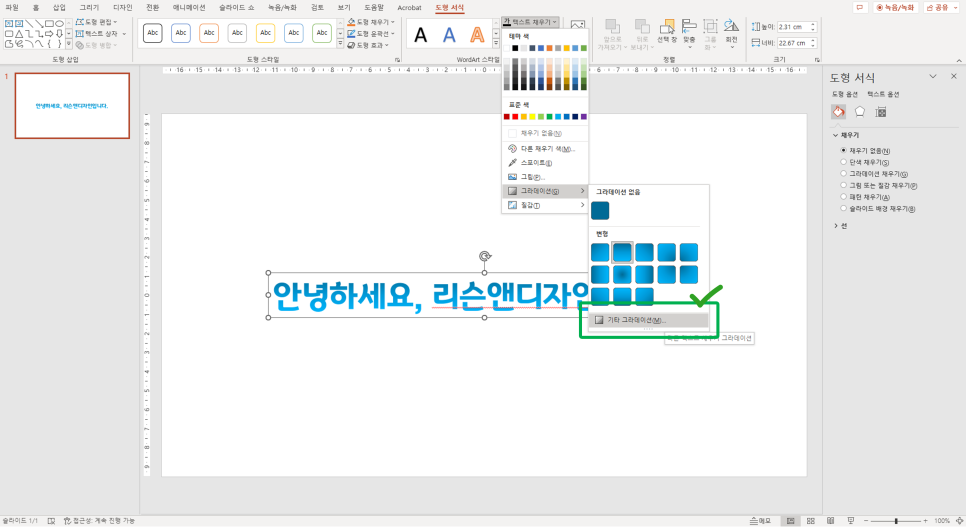Switch to the 디자인 ribbon tab
This screenshot has width=966, height=527.
[x=123, y=7]
